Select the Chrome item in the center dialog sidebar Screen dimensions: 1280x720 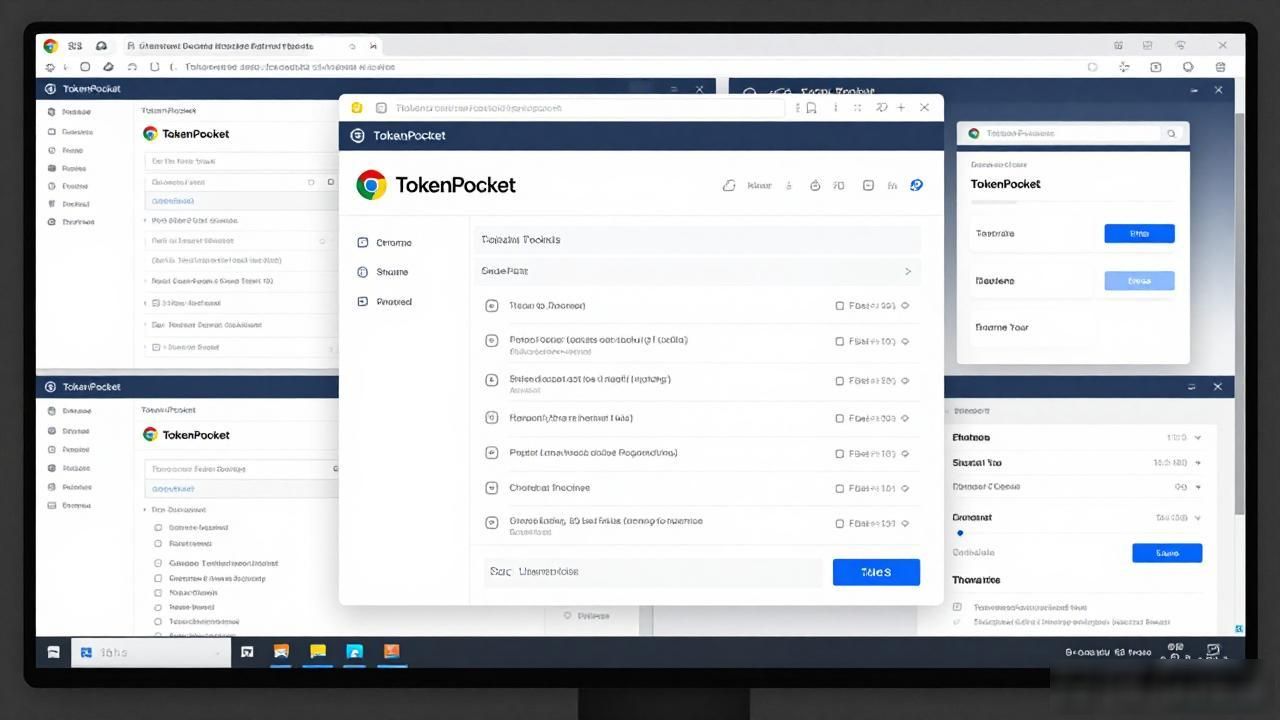tap(385, 243)
